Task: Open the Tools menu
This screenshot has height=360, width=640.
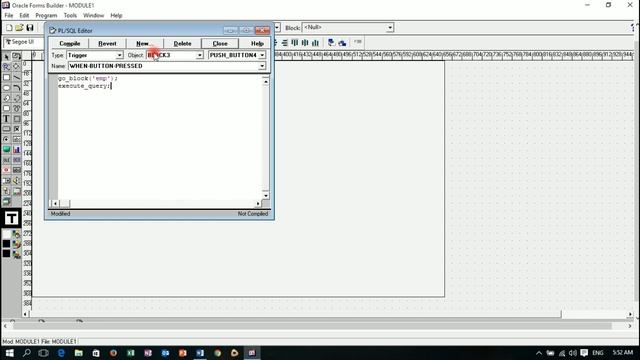Action: 70,16
